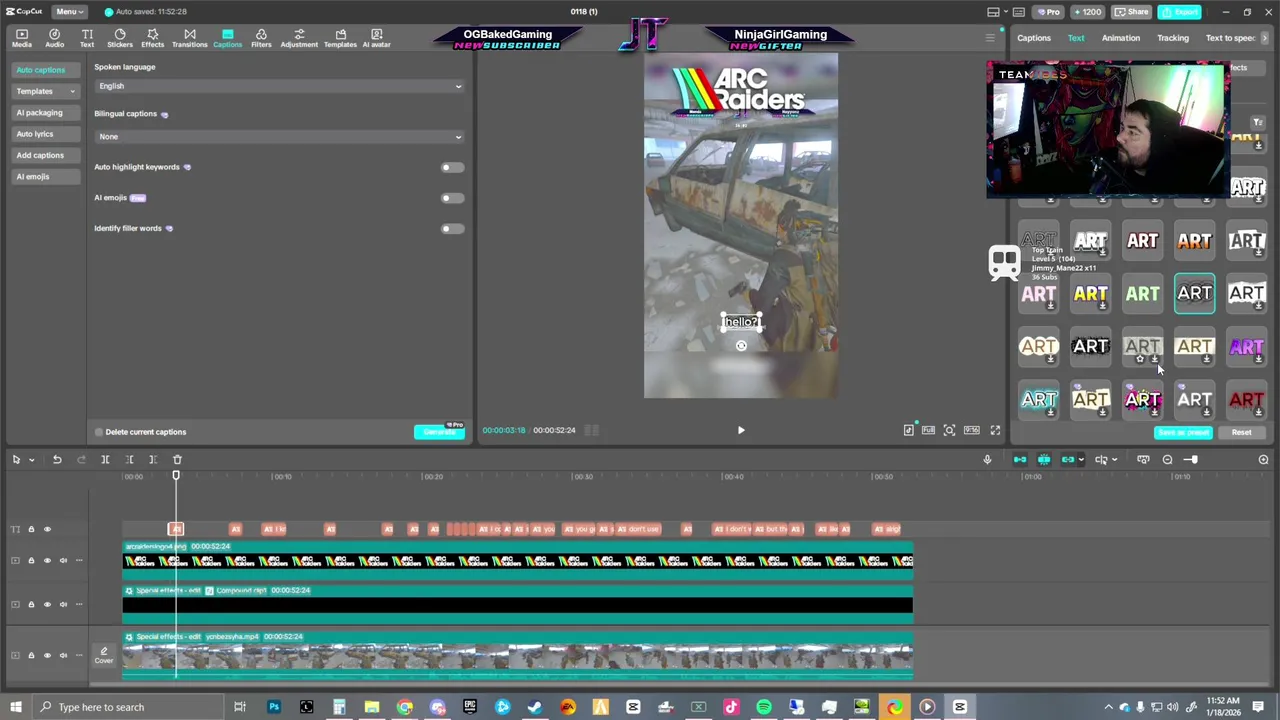This screenshot has width=1280, height=720.
Task: Click the Generate captions button
Action: (x=440, y=431)
